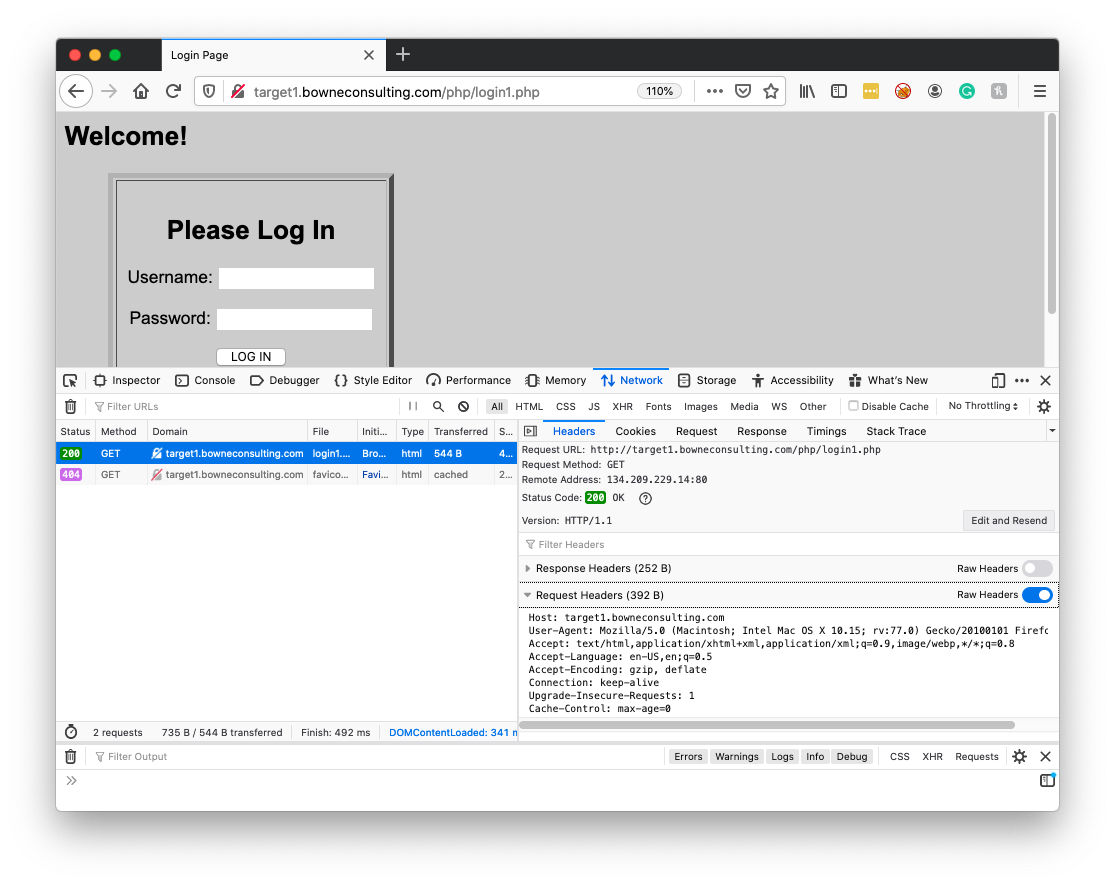Click the headers horizontal scrollbar
This screenshot has height=885, width=1115.
(x=767, y=725)
